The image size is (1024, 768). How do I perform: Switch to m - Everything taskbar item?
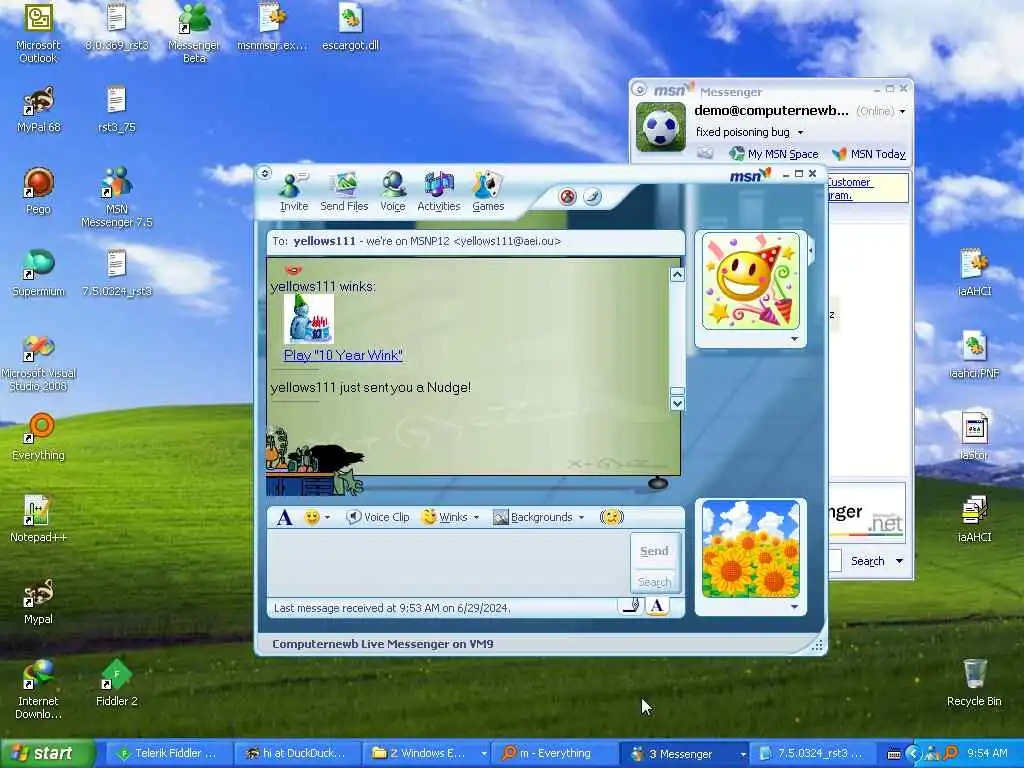(x=554, y=754)
